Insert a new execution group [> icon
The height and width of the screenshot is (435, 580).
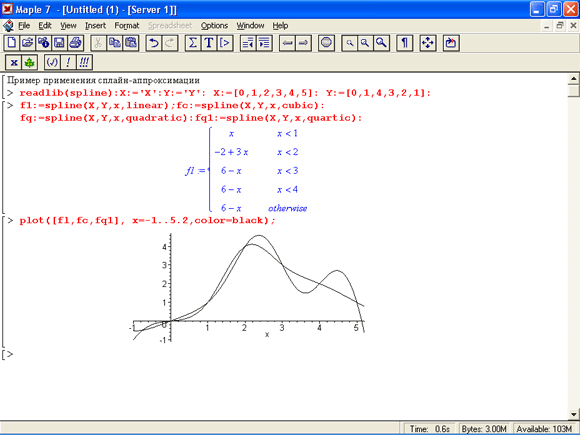(225, 43)
